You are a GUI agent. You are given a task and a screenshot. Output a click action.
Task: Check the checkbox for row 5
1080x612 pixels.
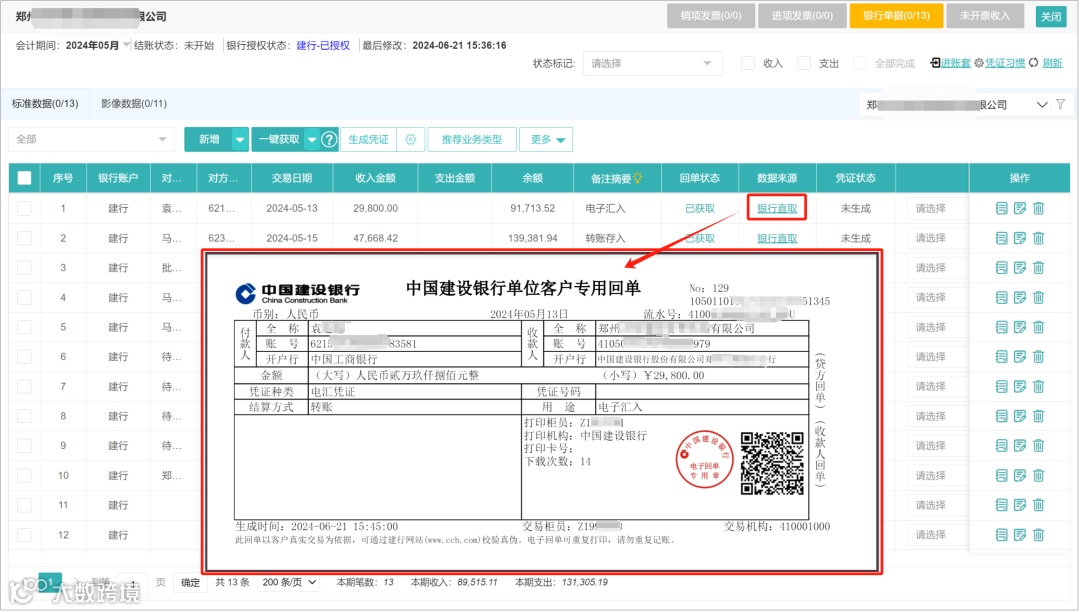click(x=24, y=327)
